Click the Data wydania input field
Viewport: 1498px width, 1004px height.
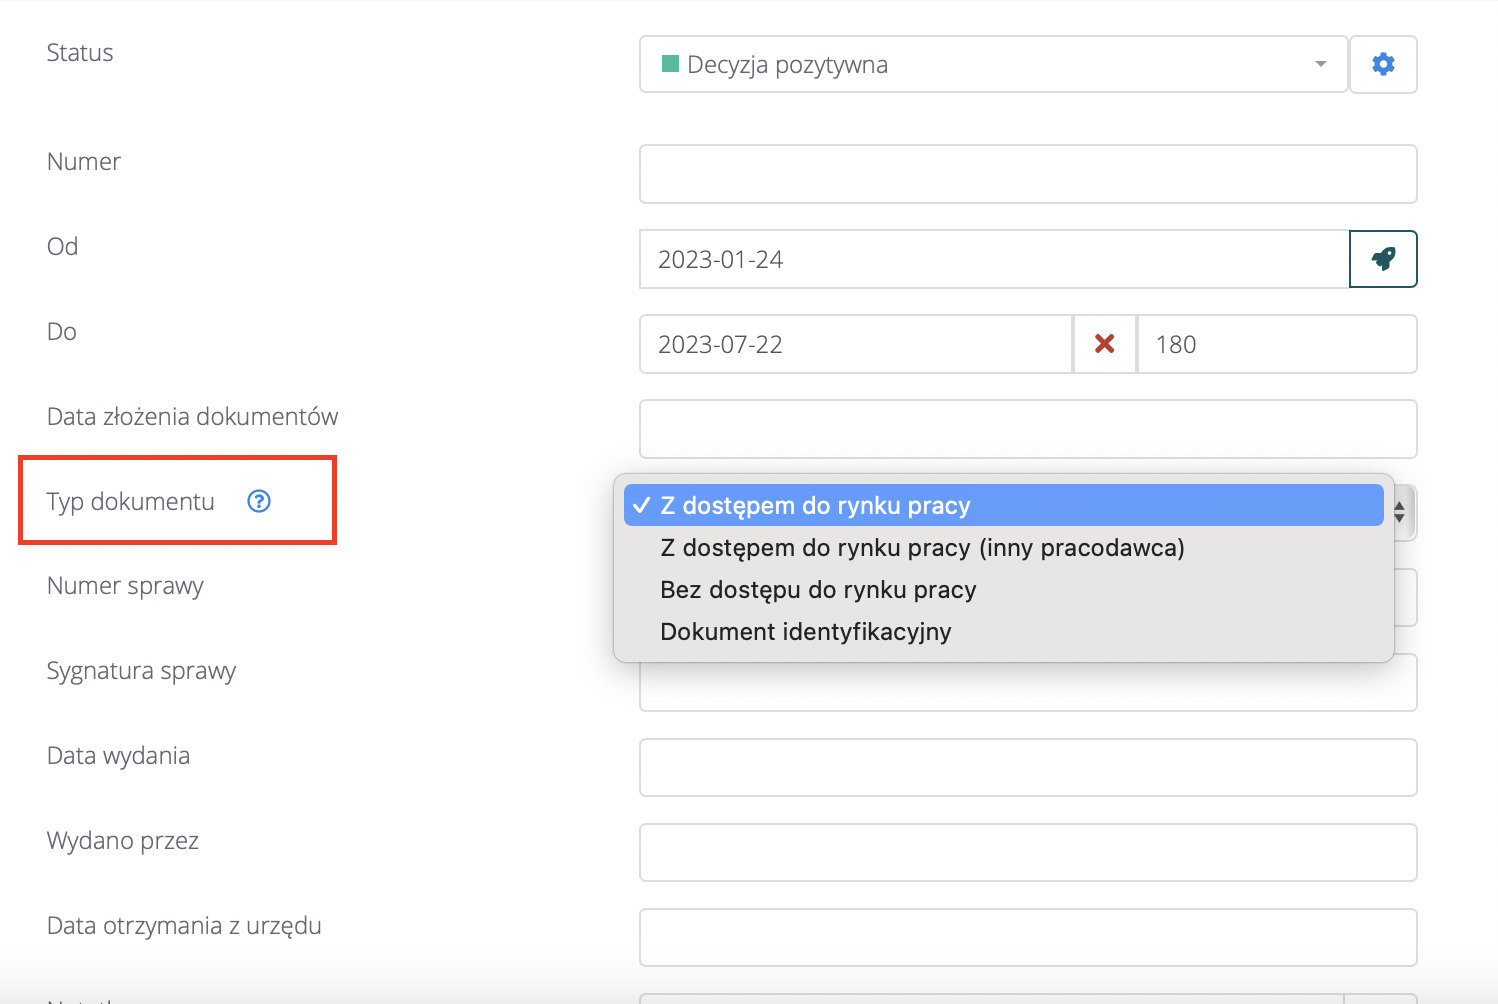pos(1027,768)
